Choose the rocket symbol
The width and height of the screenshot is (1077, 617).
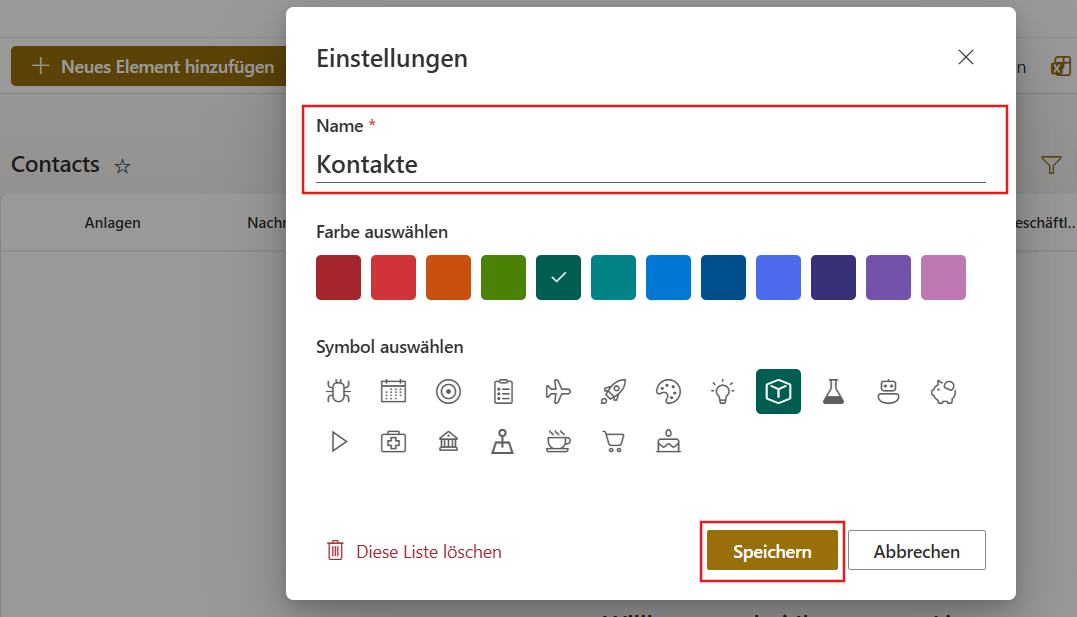tap(613, 392)
